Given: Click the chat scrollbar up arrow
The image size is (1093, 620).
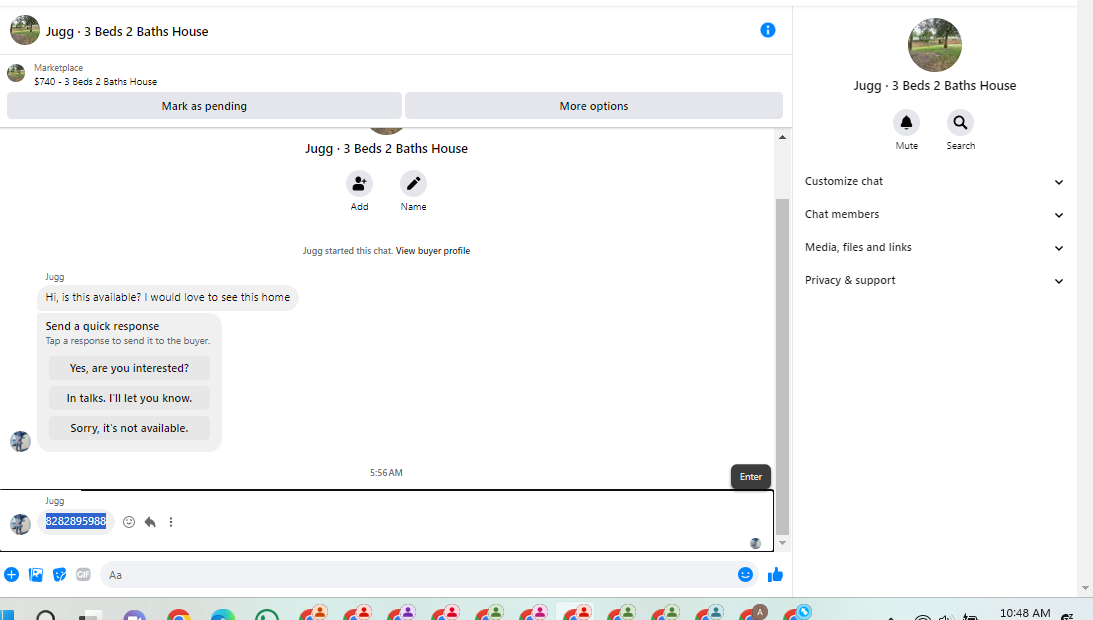Looking at the screenshot, I should tap(782, 137).
